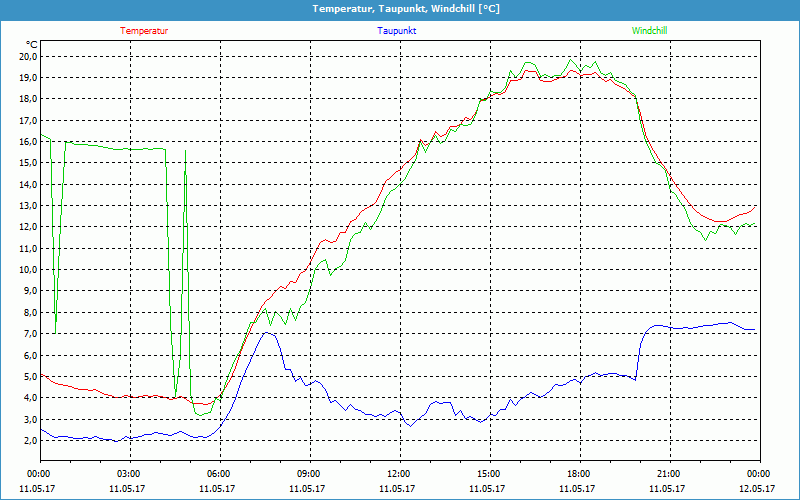Screen dimensions: 800x500
Task: Click the 21:00 time axis label
Action: 669,474
